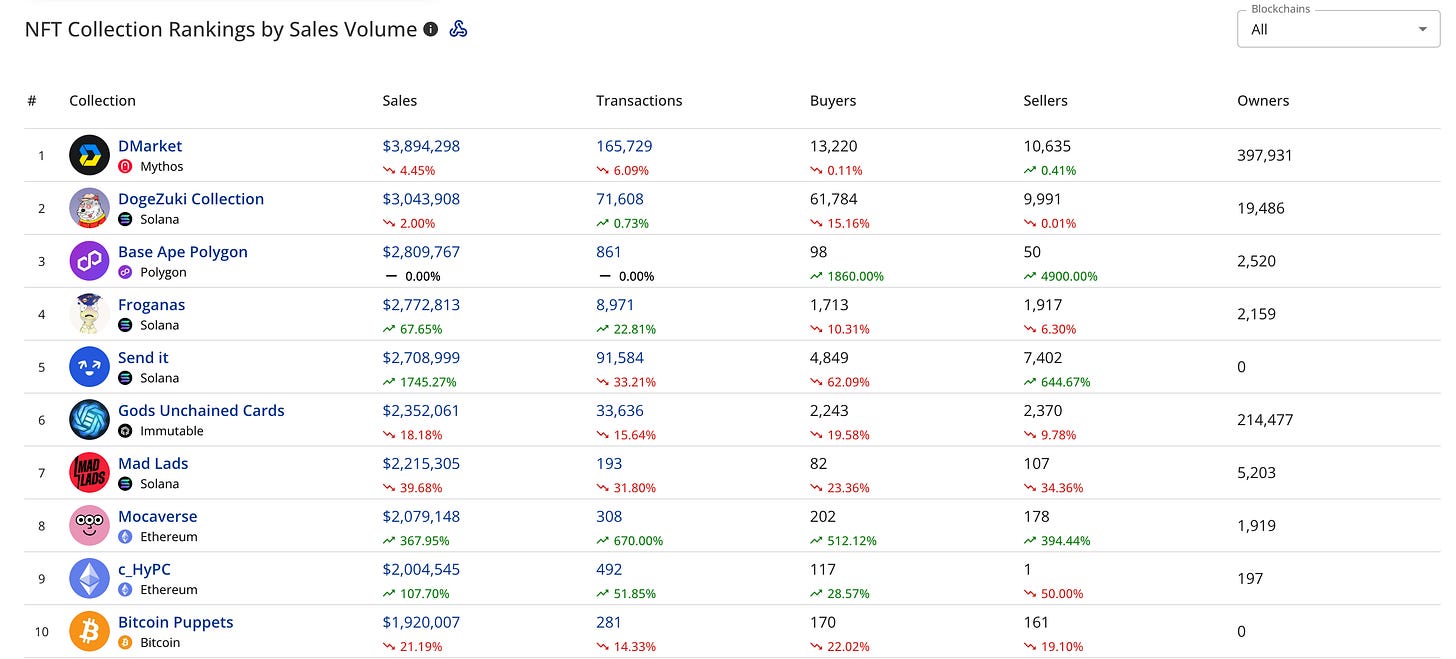
Task: Click the Solana icon under Mad Lads
Action: tap(125, 484)
